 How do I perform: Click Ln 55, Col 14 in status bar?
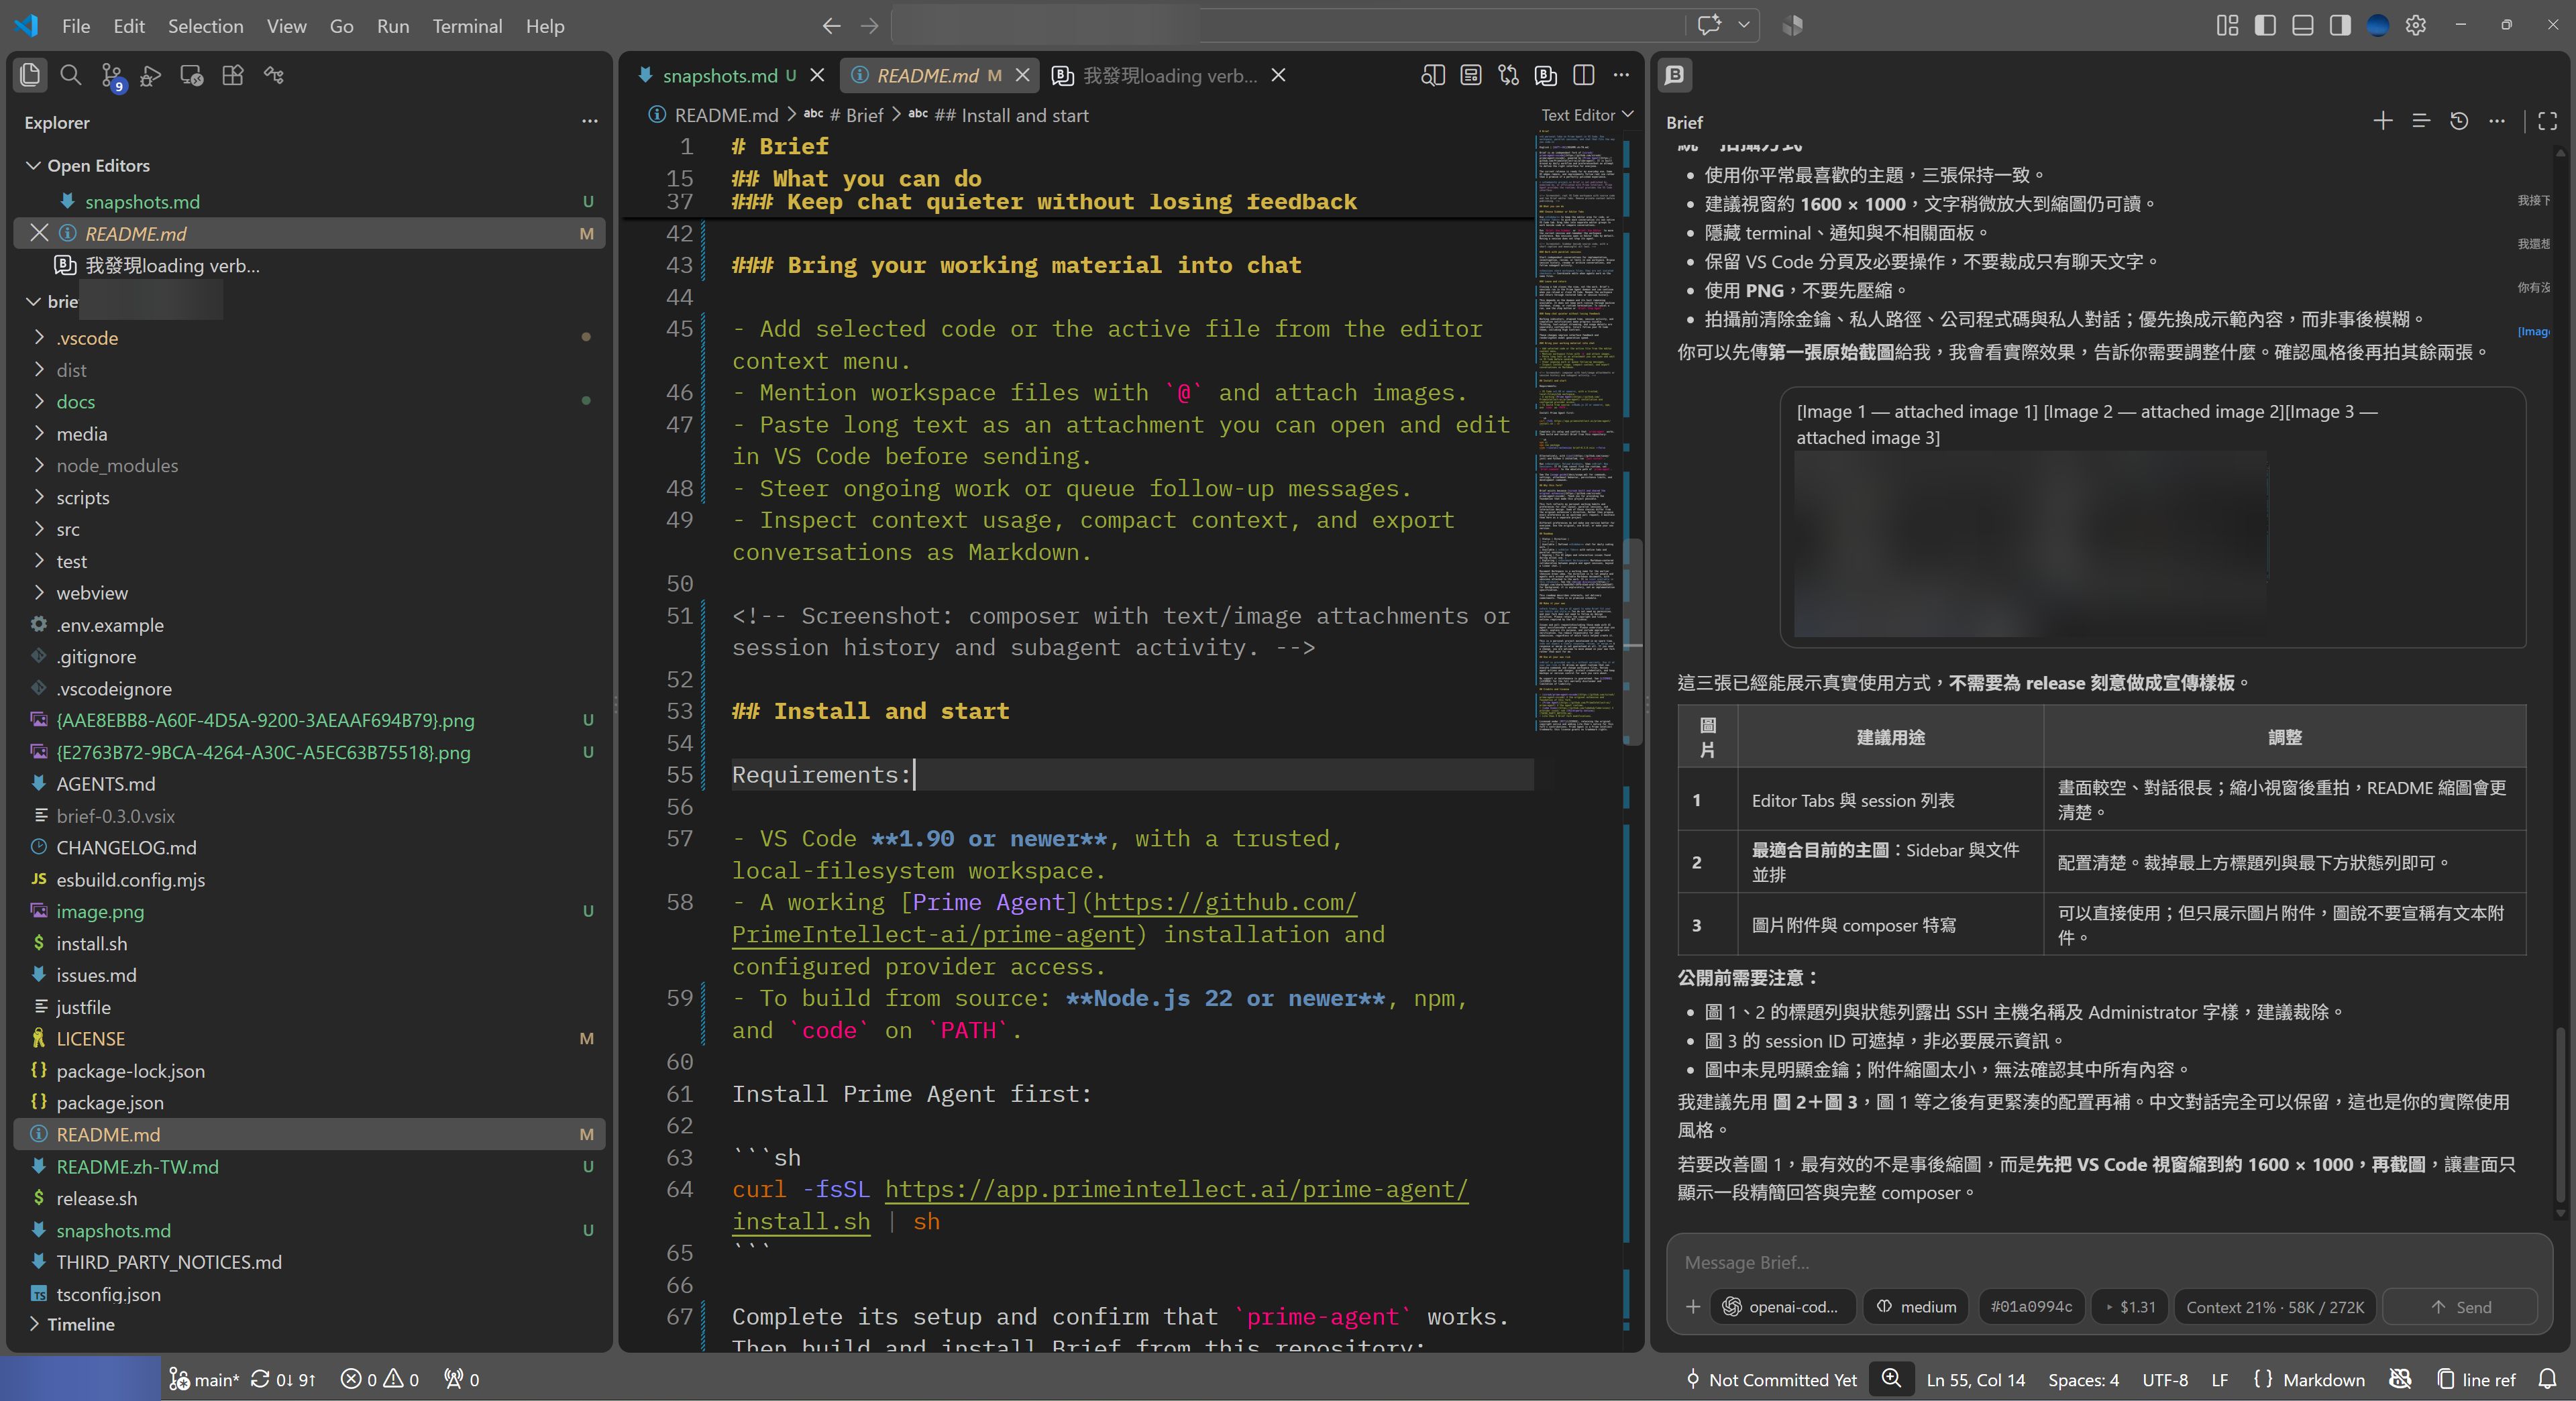(1975, 1379)
